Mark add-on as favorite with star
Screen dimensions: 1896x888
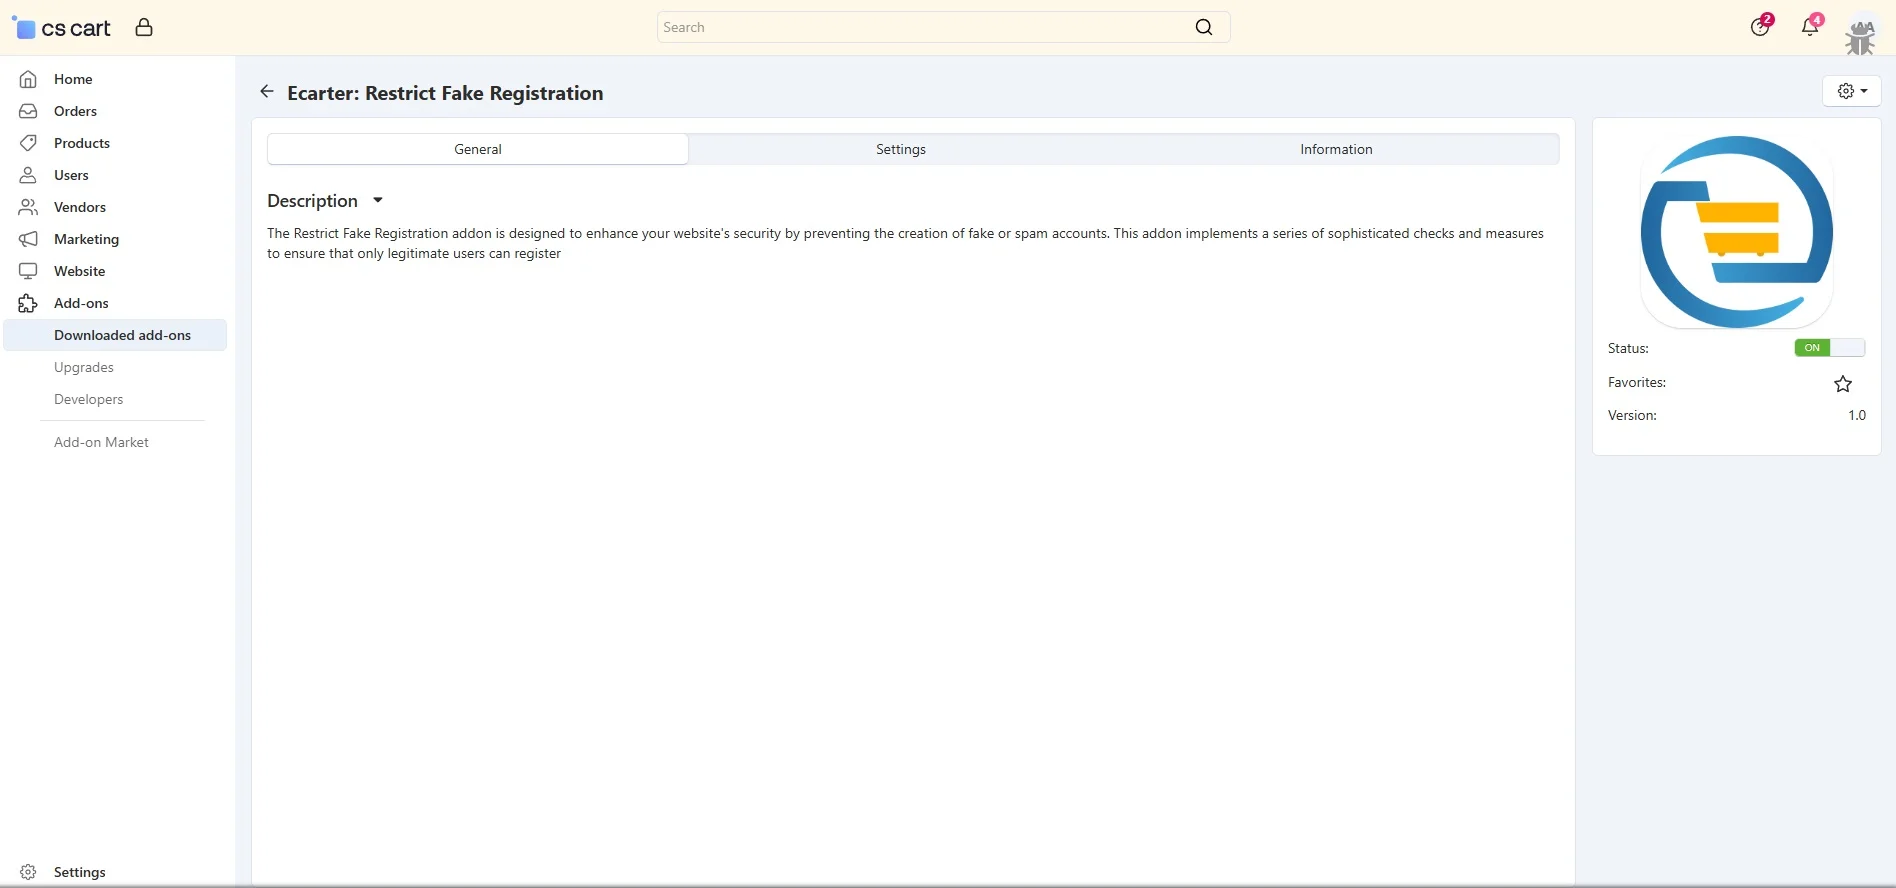(x=1843, y=384)
